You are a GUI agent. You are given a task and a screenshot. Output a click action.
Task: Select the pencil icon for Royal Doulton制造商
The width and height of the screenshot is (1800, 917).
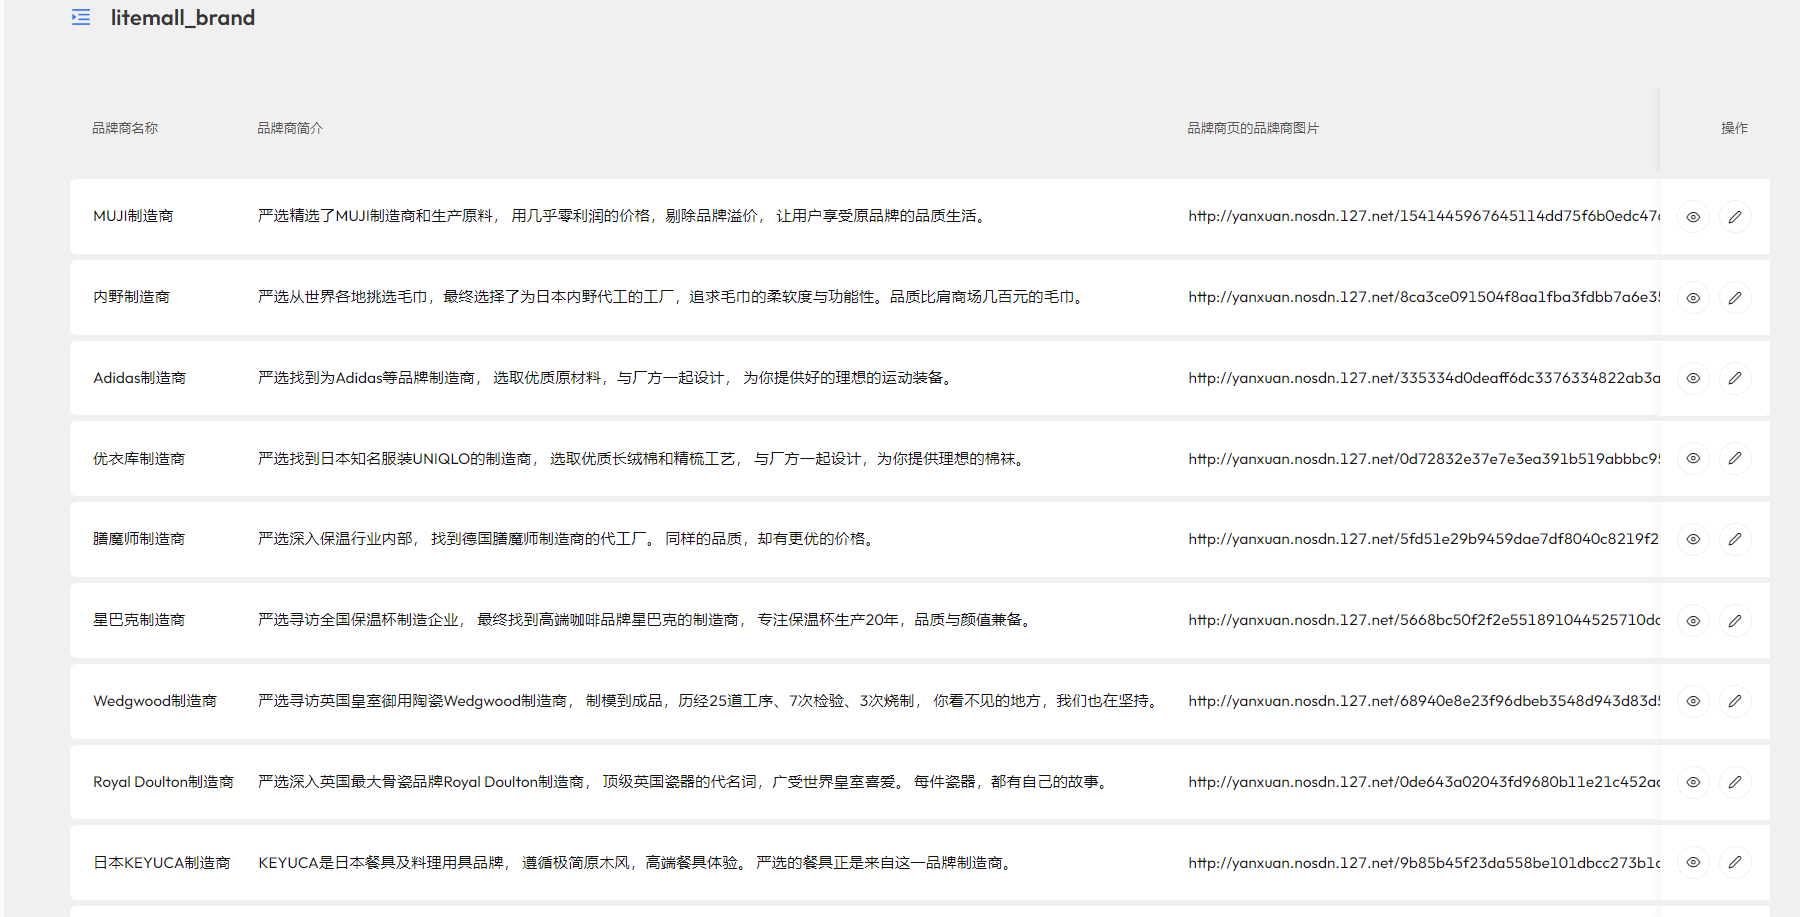pyautogui.click(x=1735, y=782)
